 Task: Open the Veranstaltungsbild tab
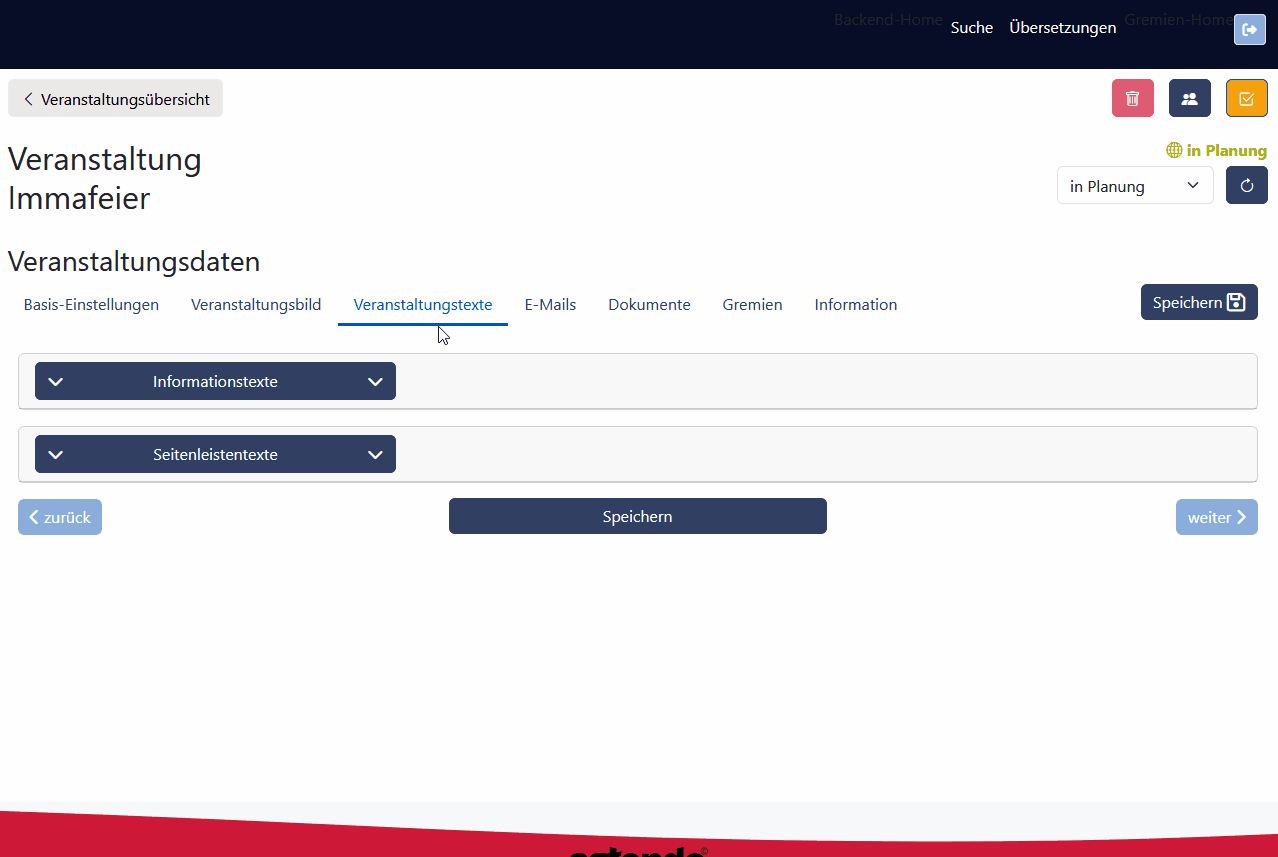(256, 305)
